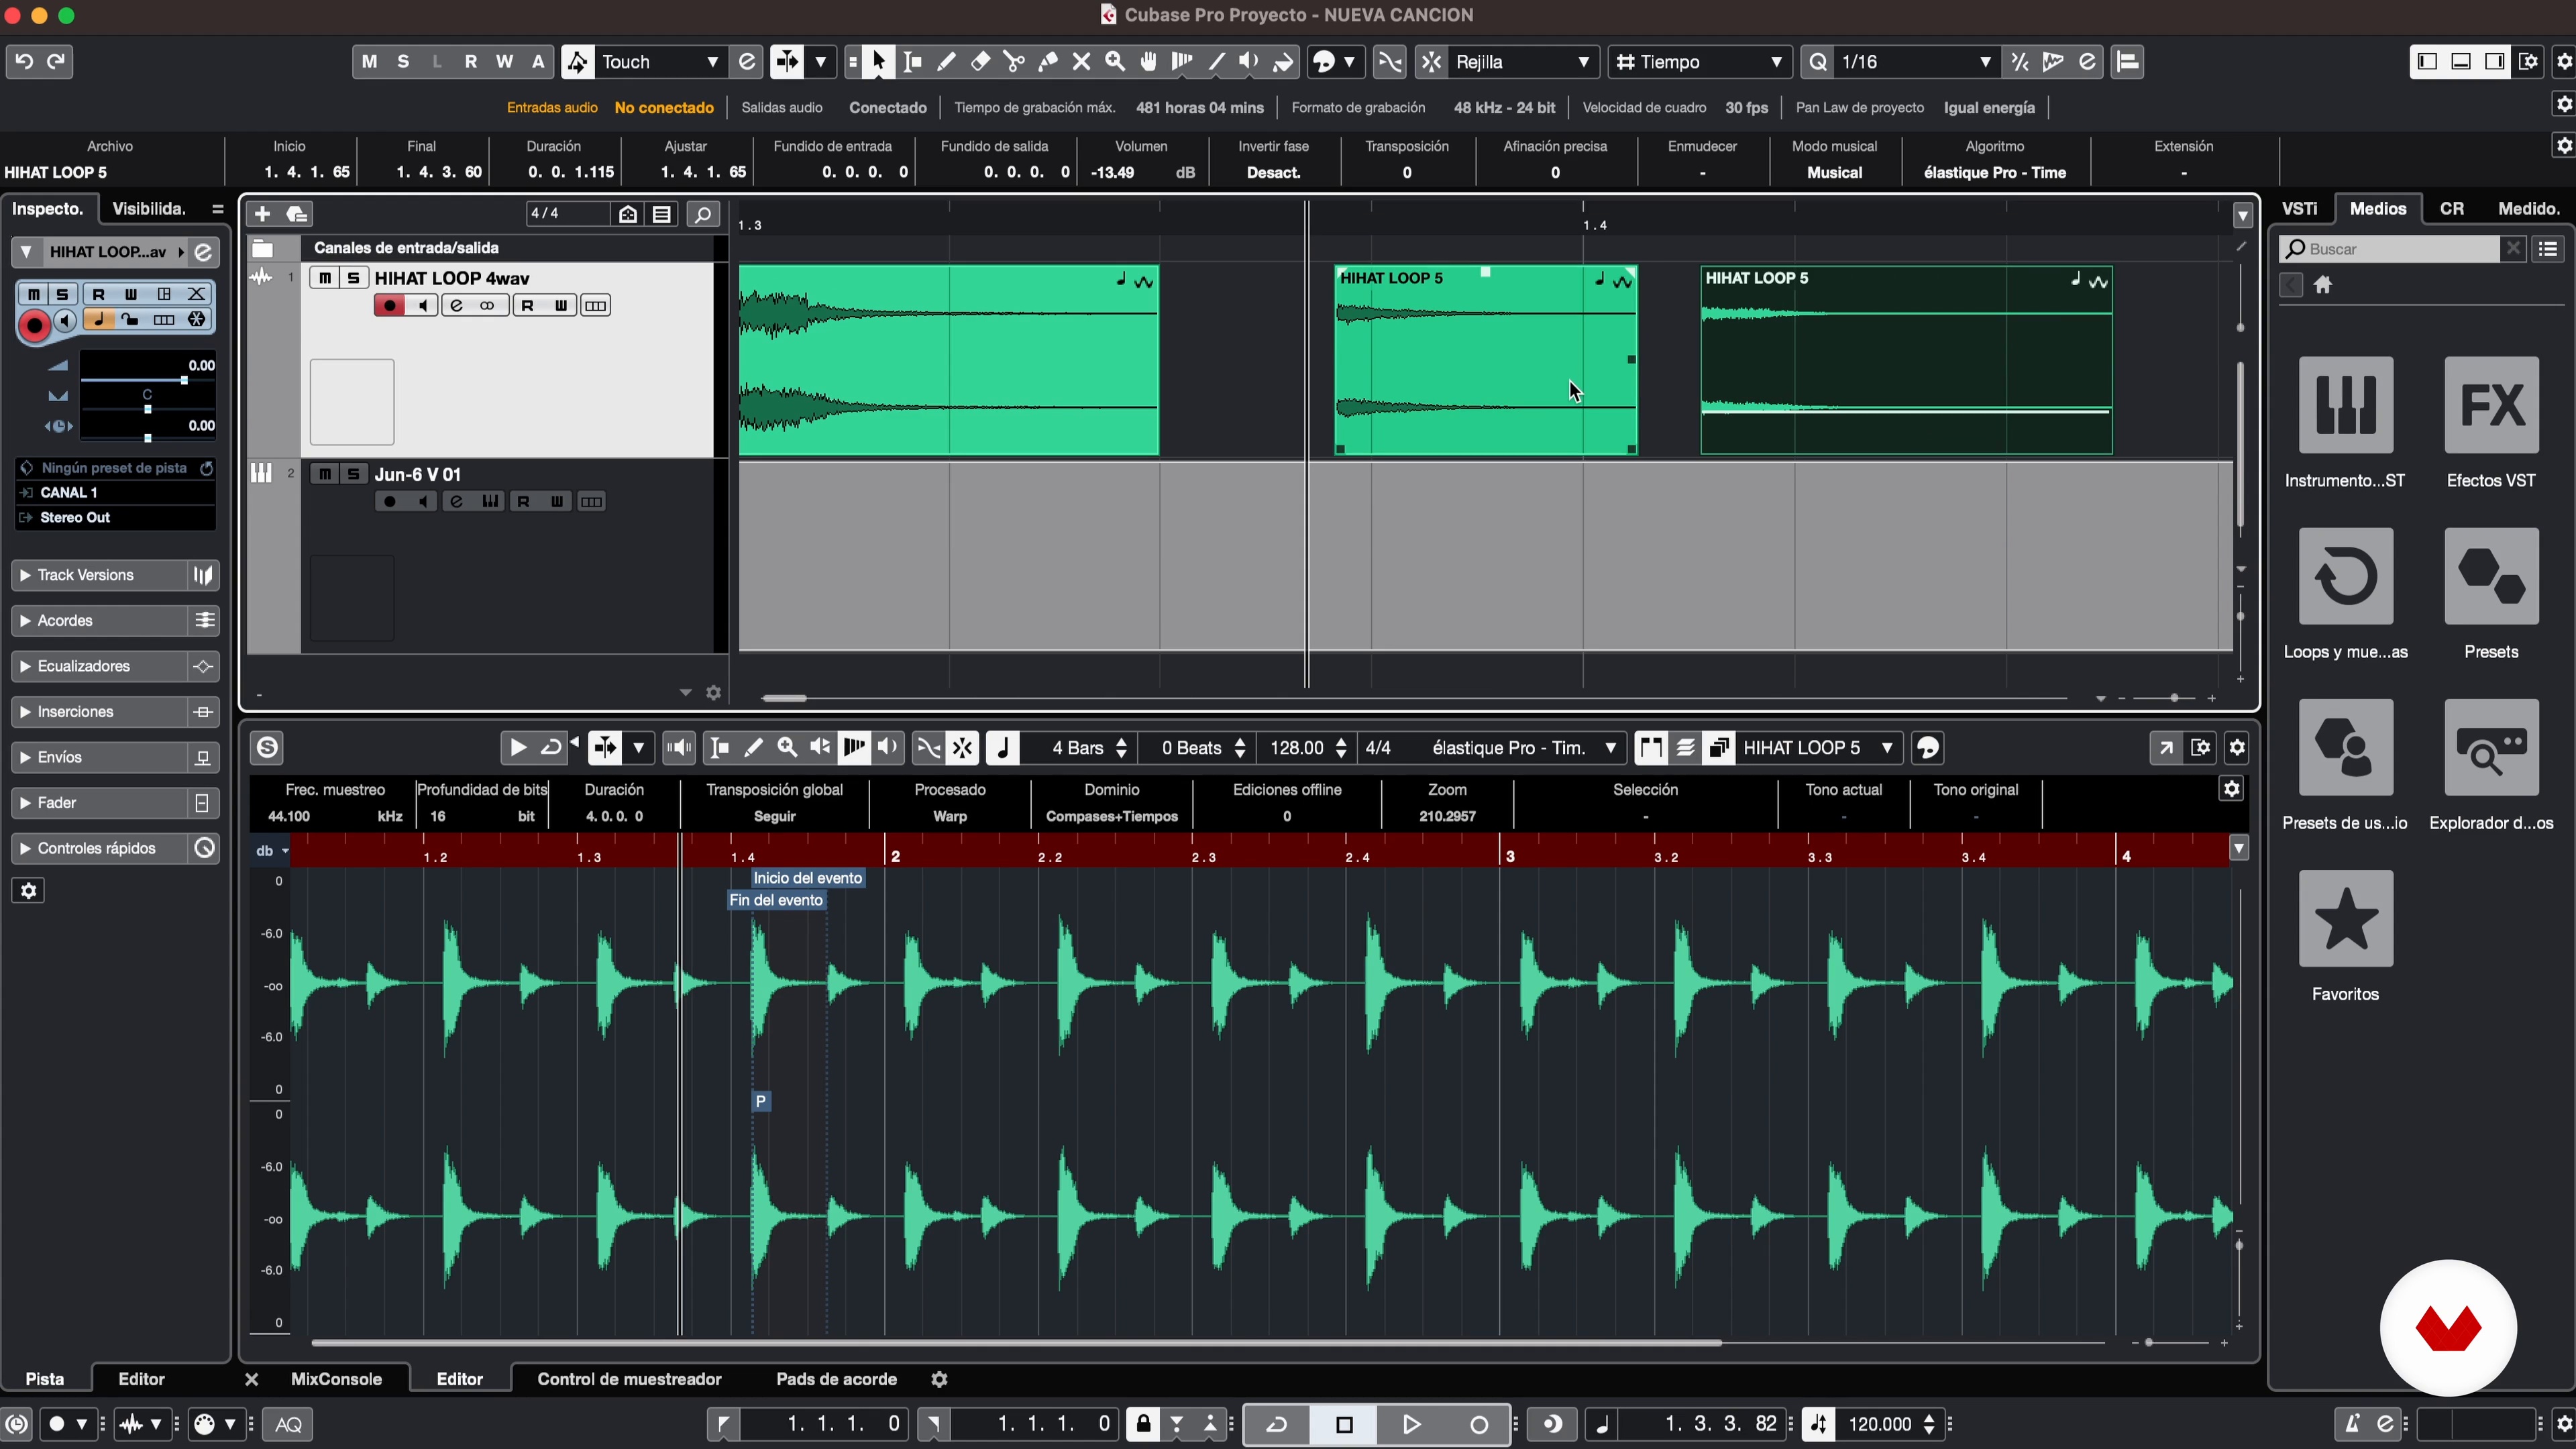Open sample editor setup gear icon
The height and width of the screenshot is (1449, 2576).
(2238, 748)
